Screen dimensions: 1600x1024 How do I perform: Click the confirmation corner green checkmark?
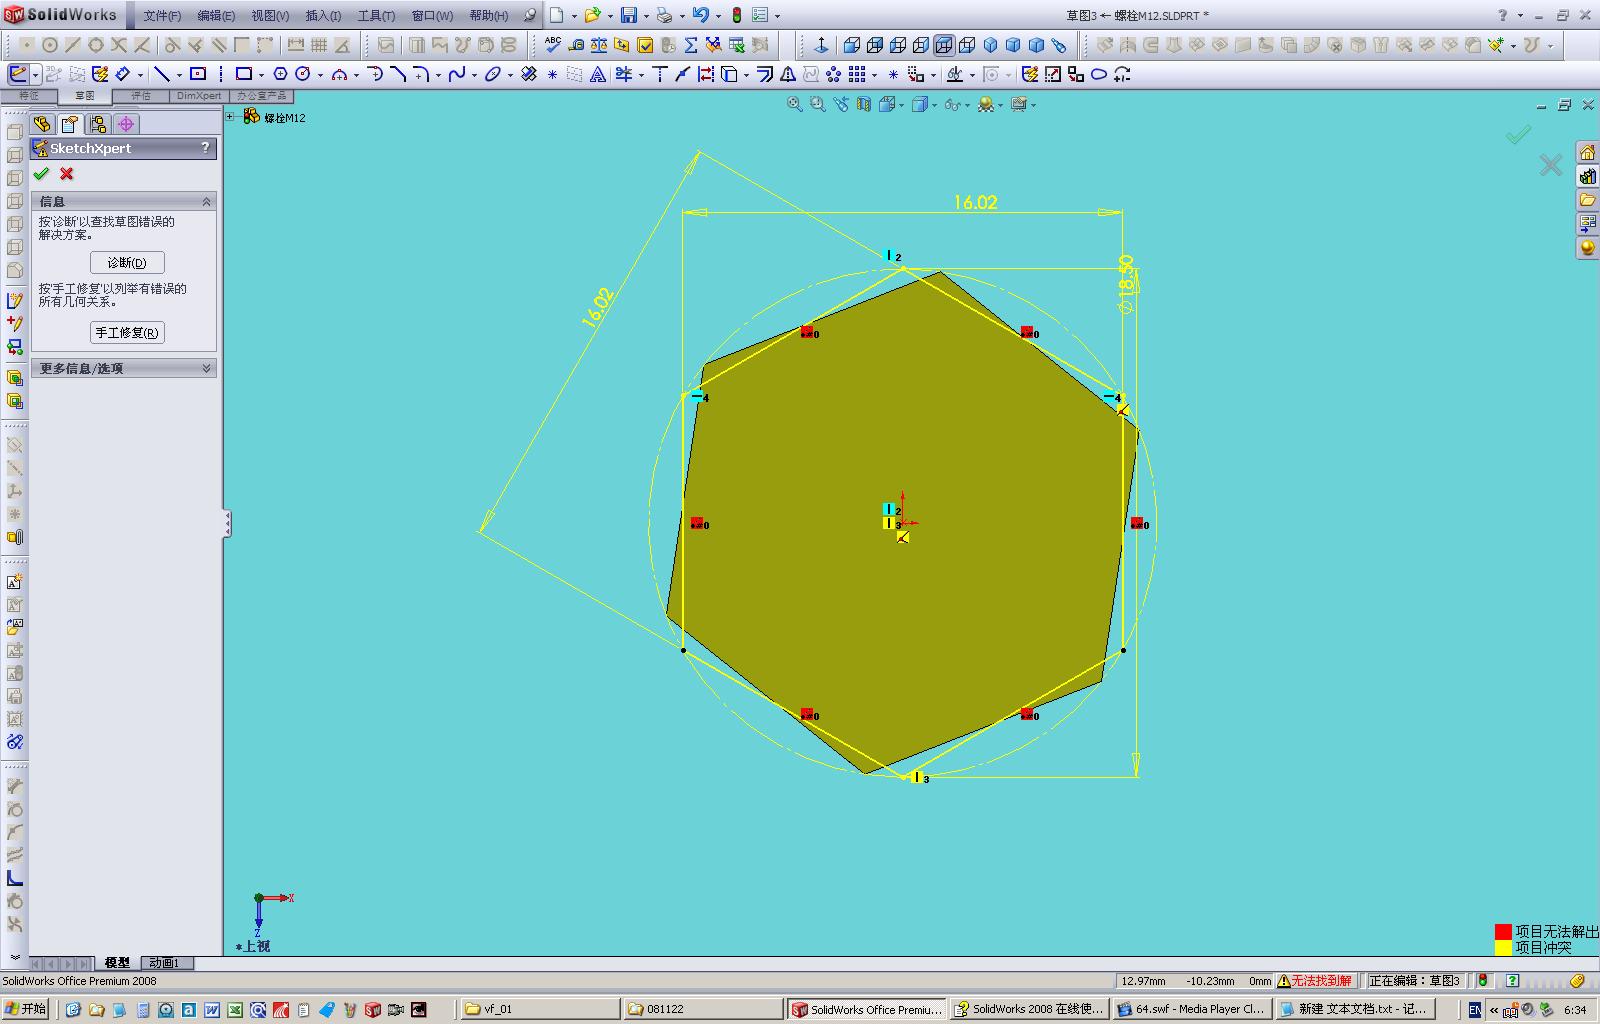pos(1518,135)
